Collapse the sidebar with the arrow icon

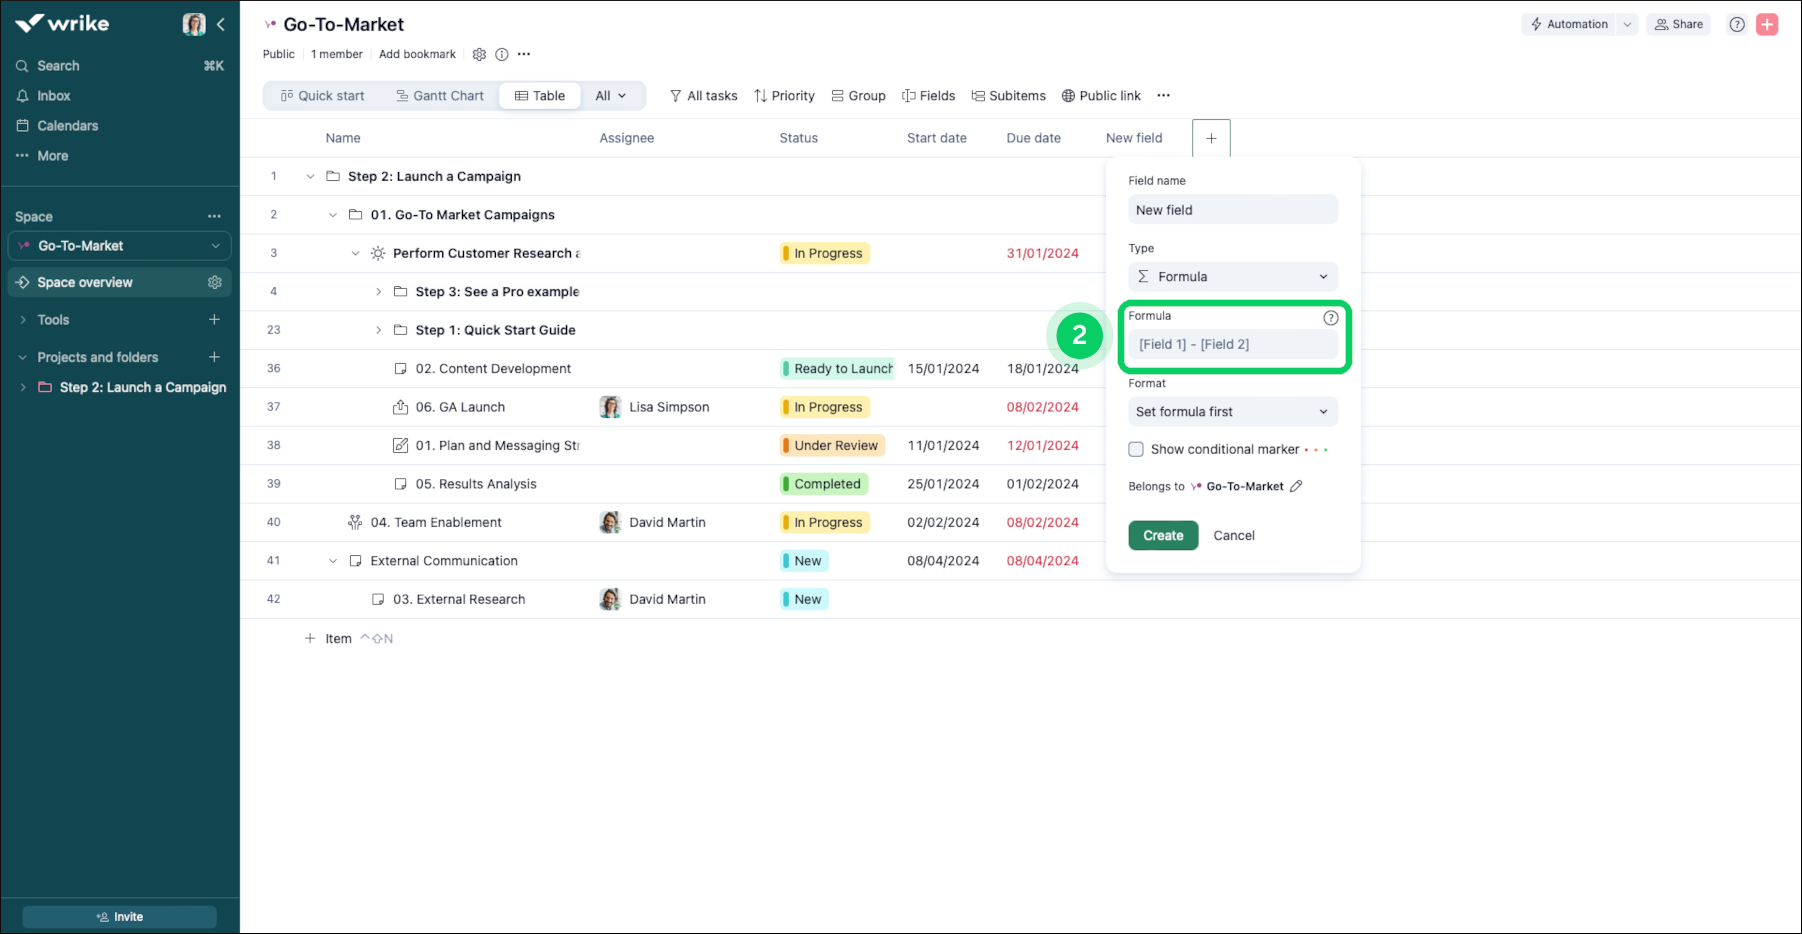221,25
